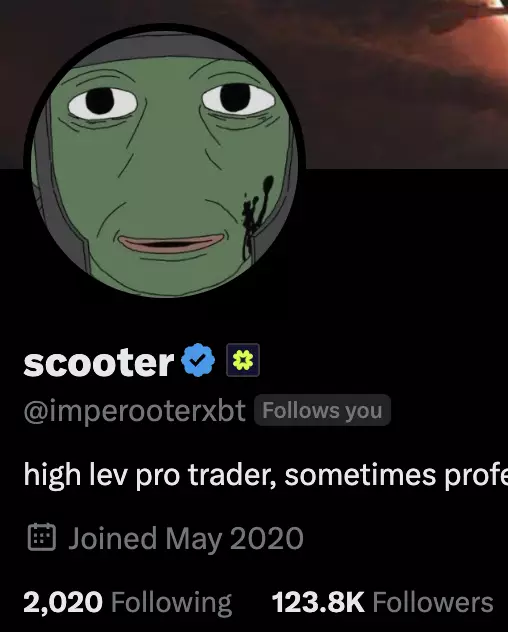Click the blue verified checkmark badge

pyautogui.click(x=198, y=360)
